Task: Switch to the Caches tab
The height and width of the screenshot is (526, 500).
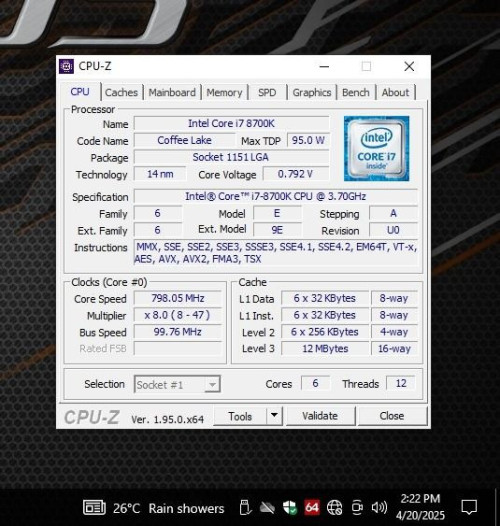Action: click(121, 92)
